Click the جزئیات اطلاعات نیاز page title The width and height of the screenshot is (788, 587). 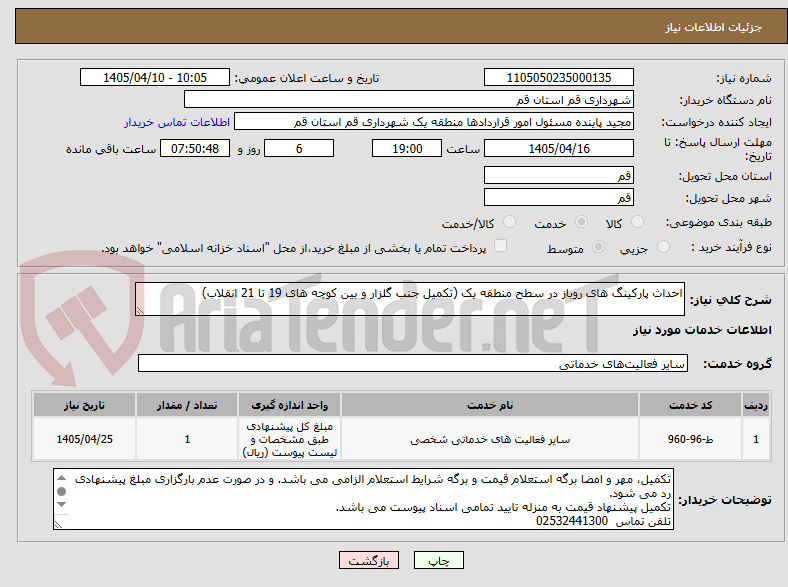pyautogui.click(x=714, y=27)
